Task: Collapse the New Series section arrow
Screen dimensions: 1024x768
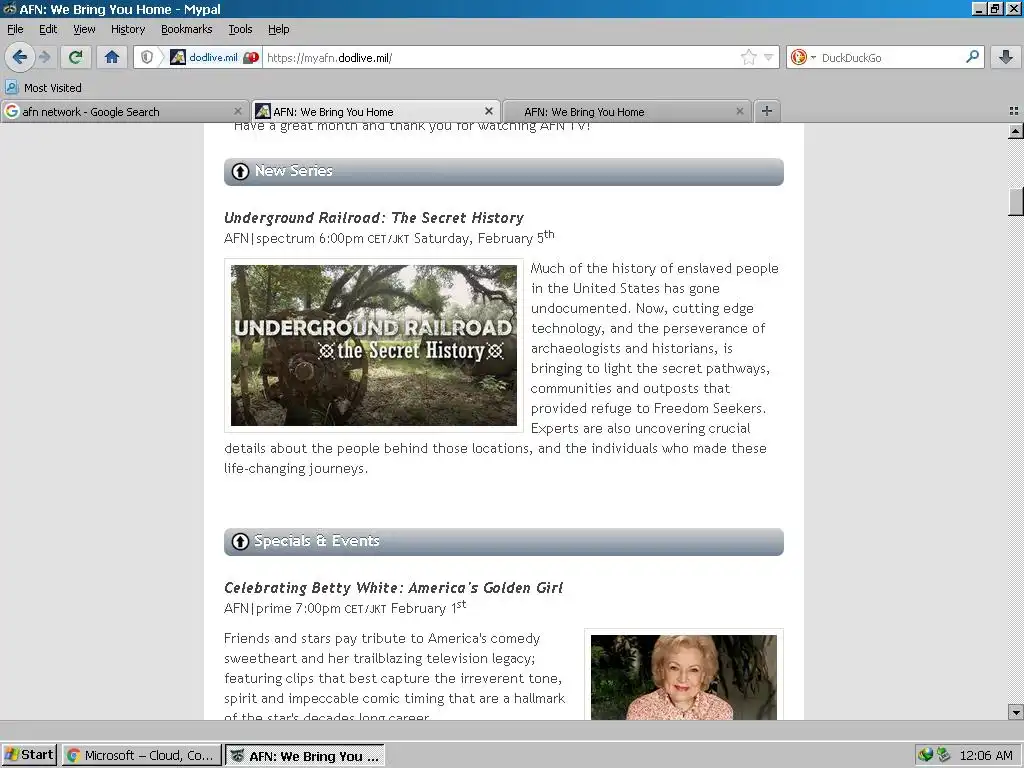Action: pyautogui.click(x=240, y=171)
